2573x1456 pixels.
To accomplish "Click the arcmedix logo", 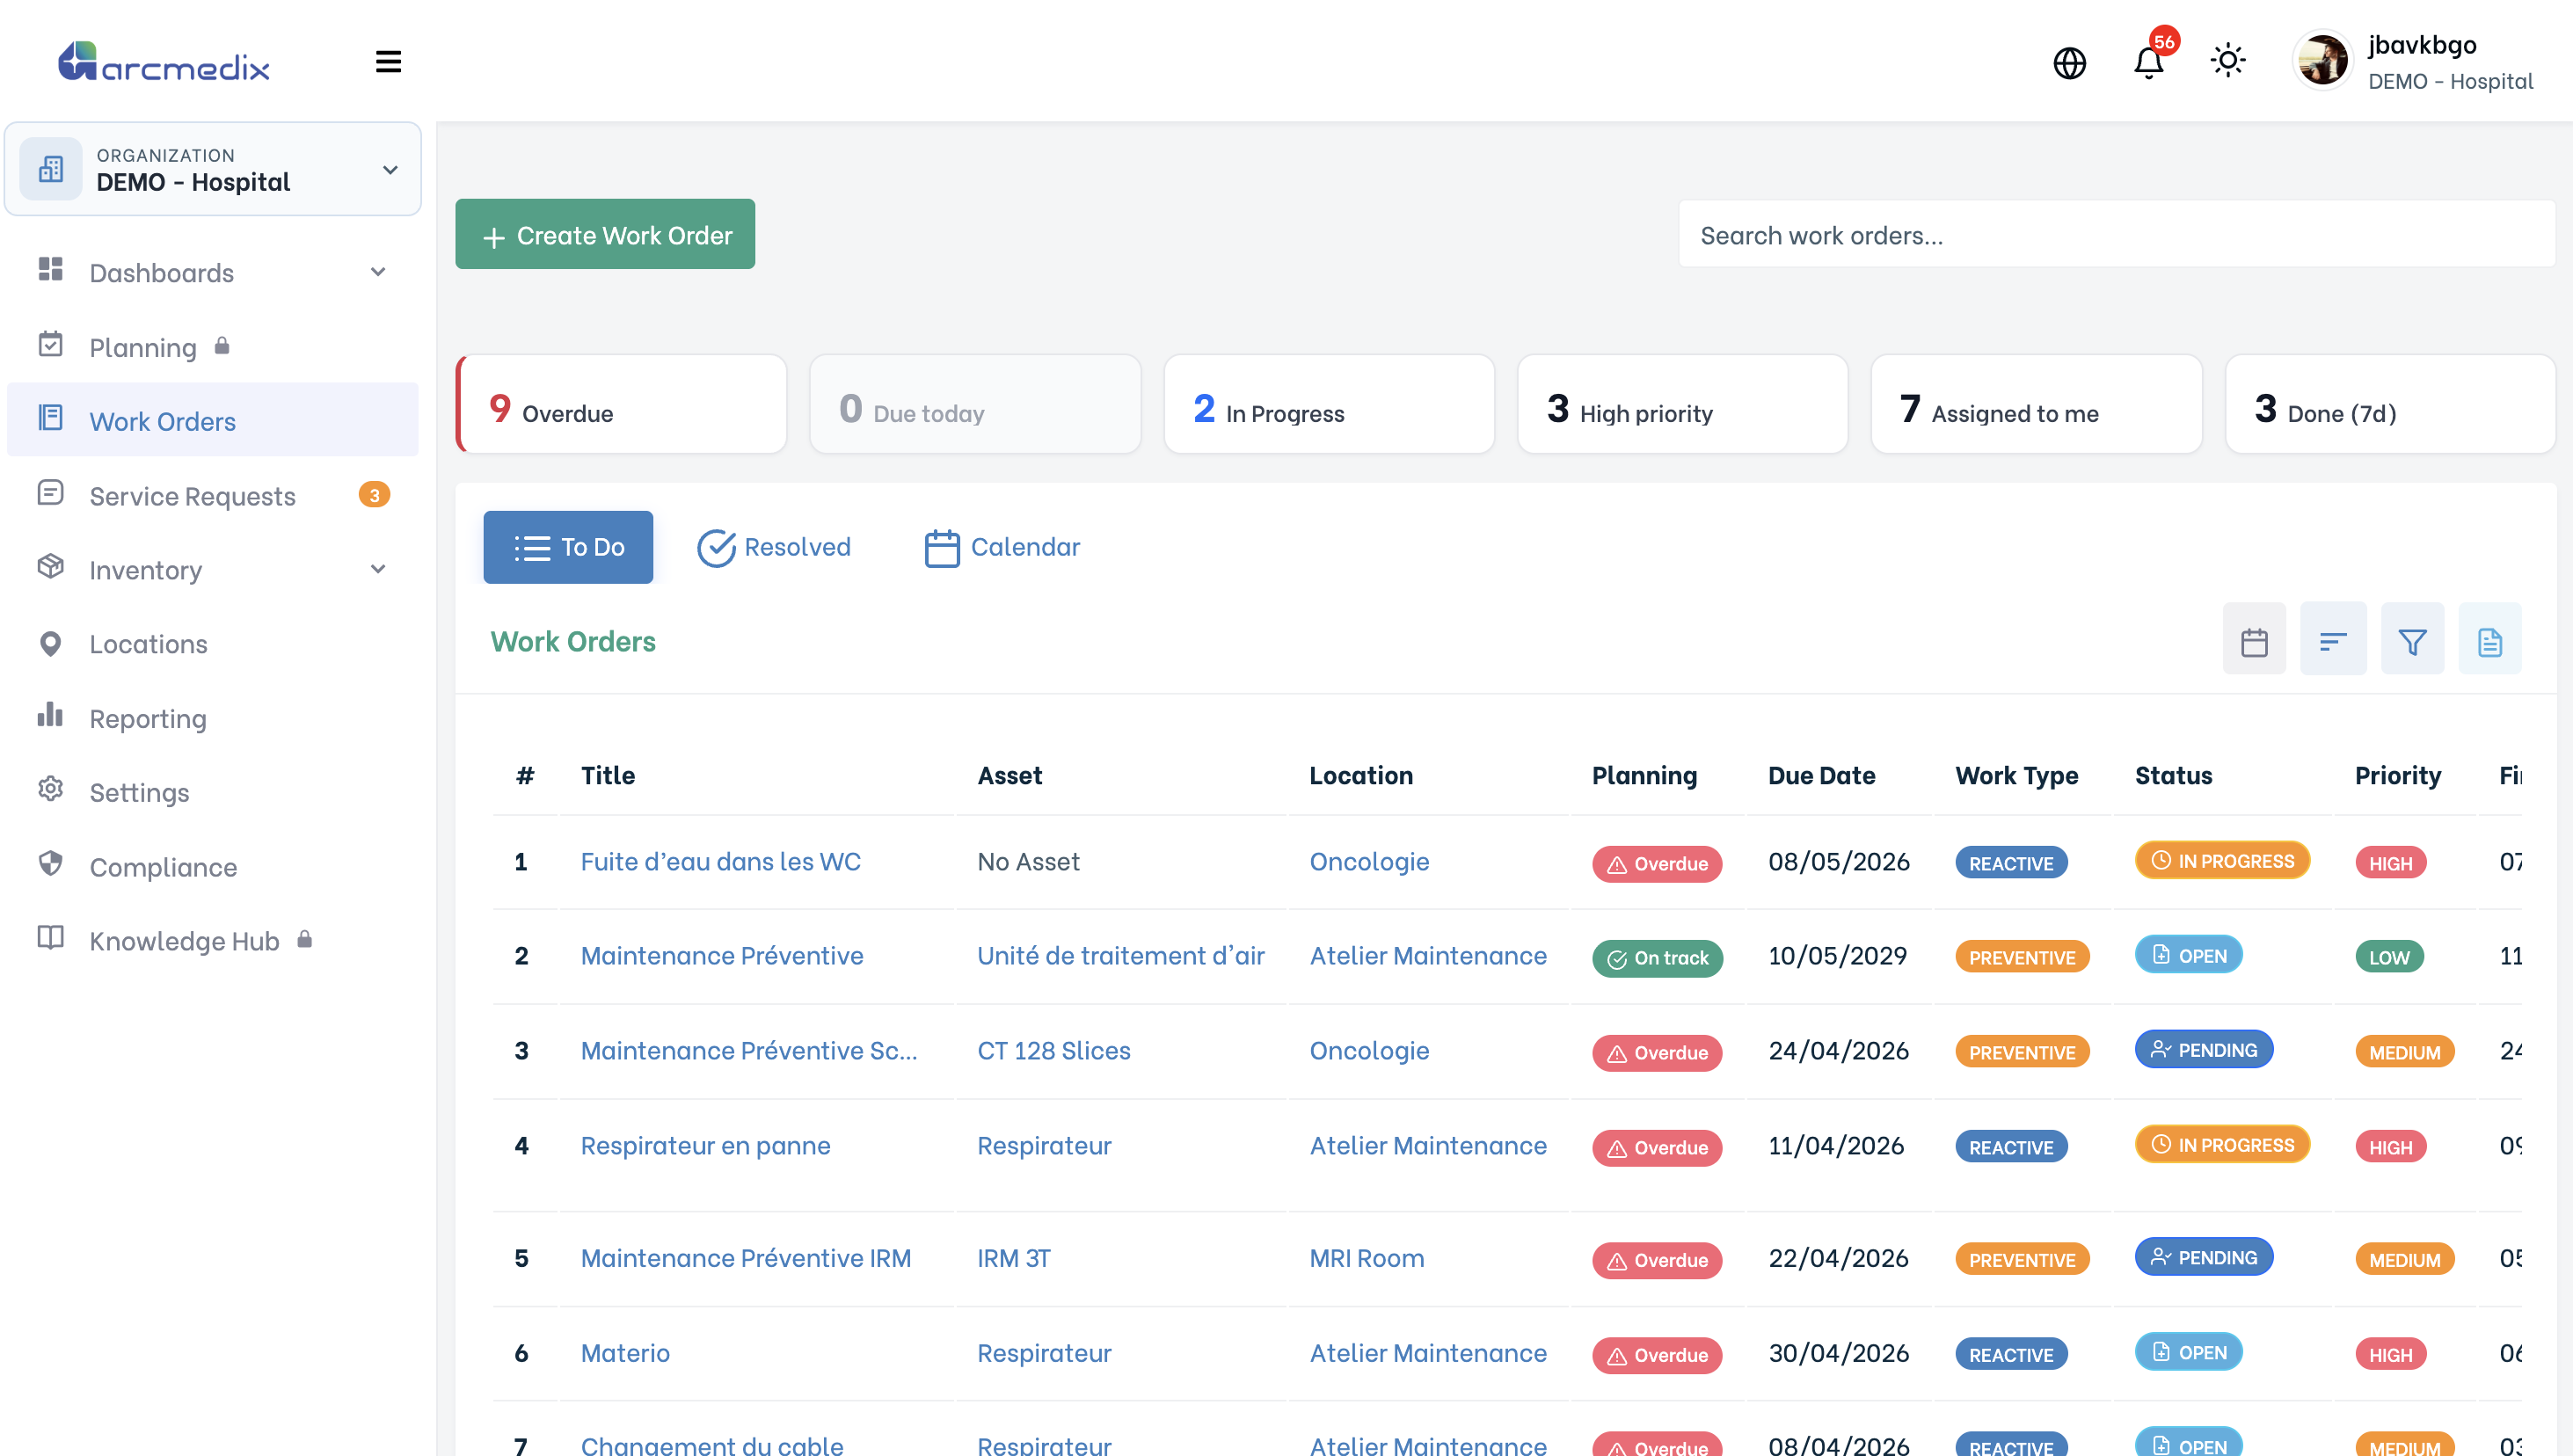I will 164,62.
